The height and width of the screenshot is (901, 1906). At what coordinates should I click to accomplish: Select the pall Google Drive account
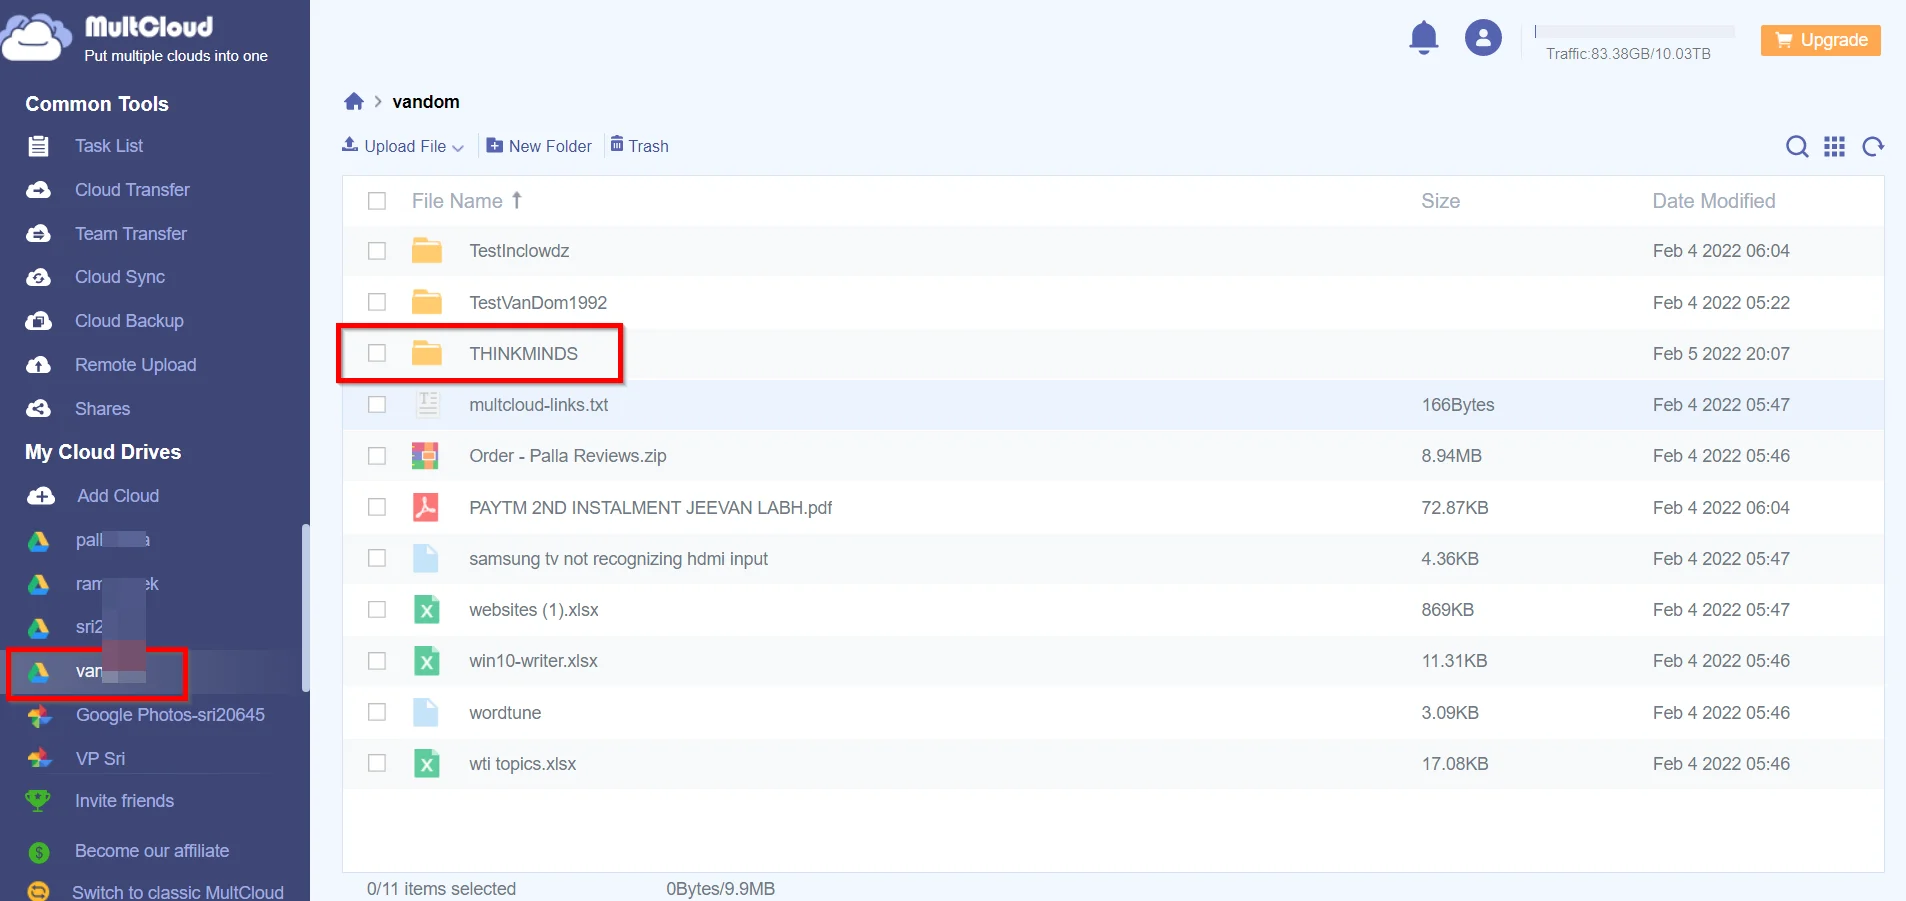tap(112, 540)
